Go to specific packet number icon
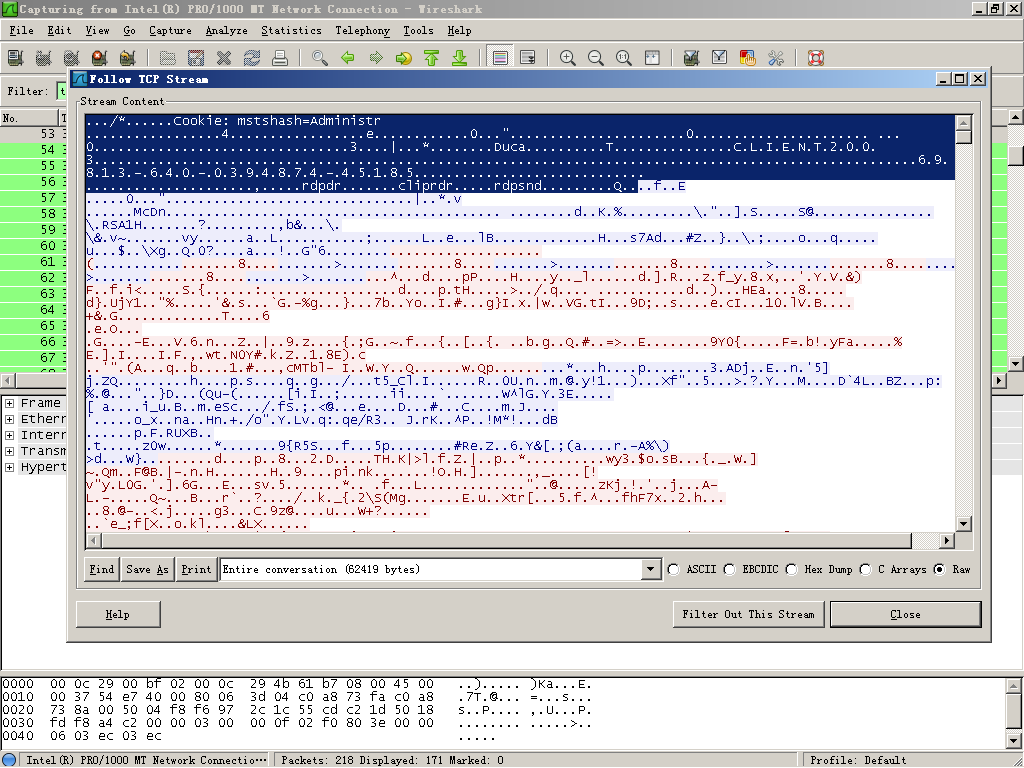This screenshot has height=768, width=1024. [x=404, y=58]
